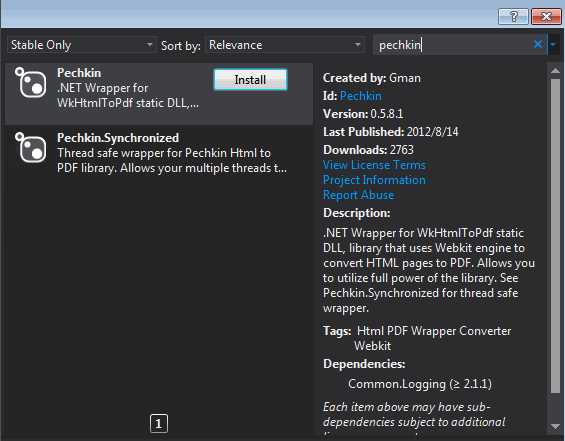Open Project Information link
565x441 pixels.
click(x=374, y=180)
